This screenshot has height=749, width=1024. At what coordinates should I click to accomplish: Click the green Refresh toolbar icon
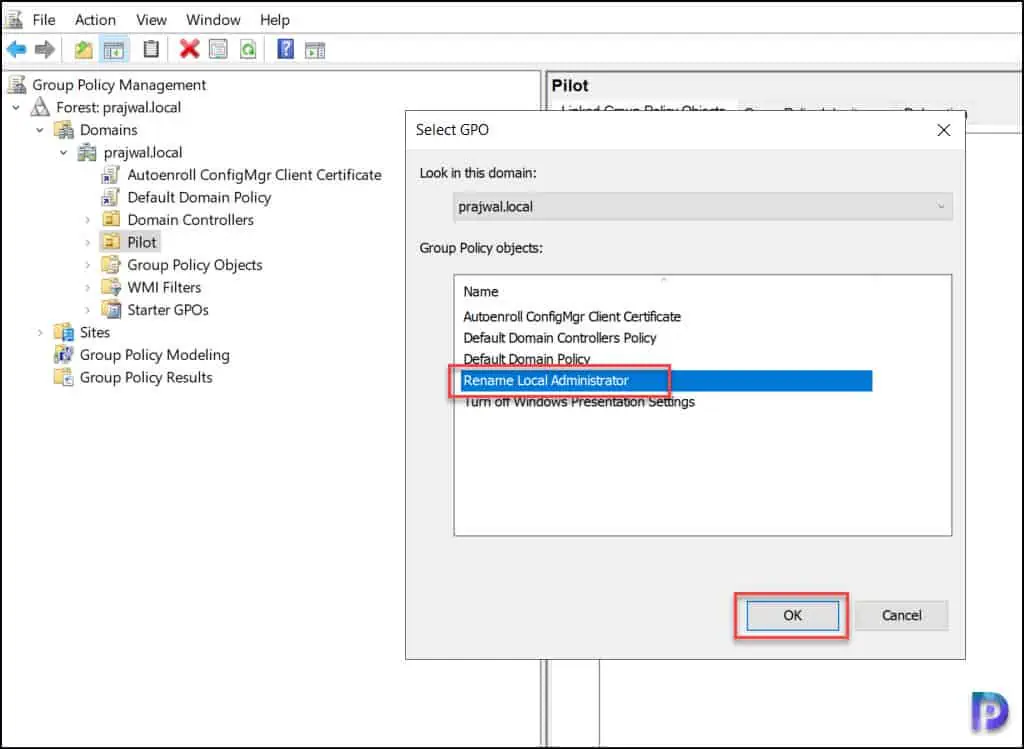click(248, 49)
